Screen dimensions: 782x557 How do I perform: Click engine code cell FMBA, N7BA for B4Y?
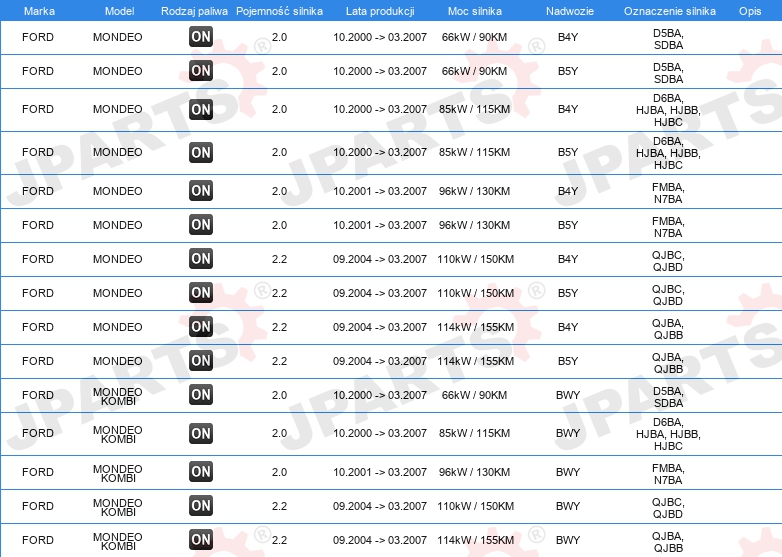tap(668, 193)
